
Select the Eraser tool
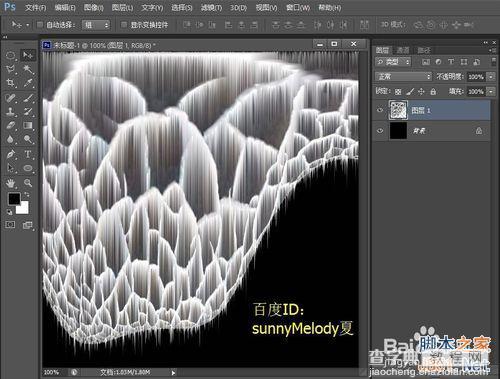click(10, 125)
